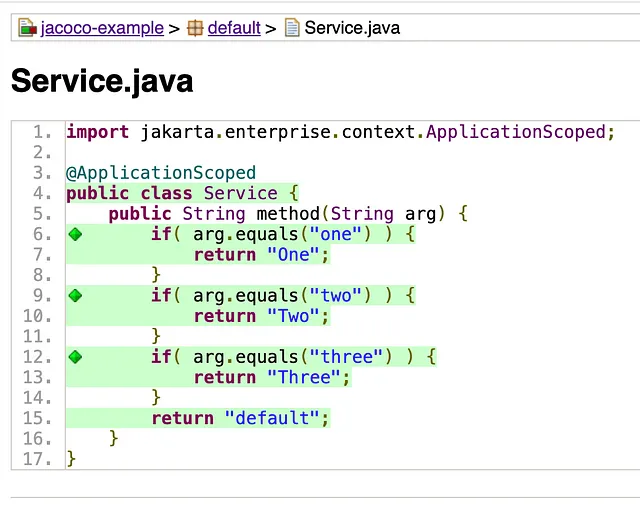640x508 pixels.
Task: Click the return "default" statement on line 15
Action: 240,418
